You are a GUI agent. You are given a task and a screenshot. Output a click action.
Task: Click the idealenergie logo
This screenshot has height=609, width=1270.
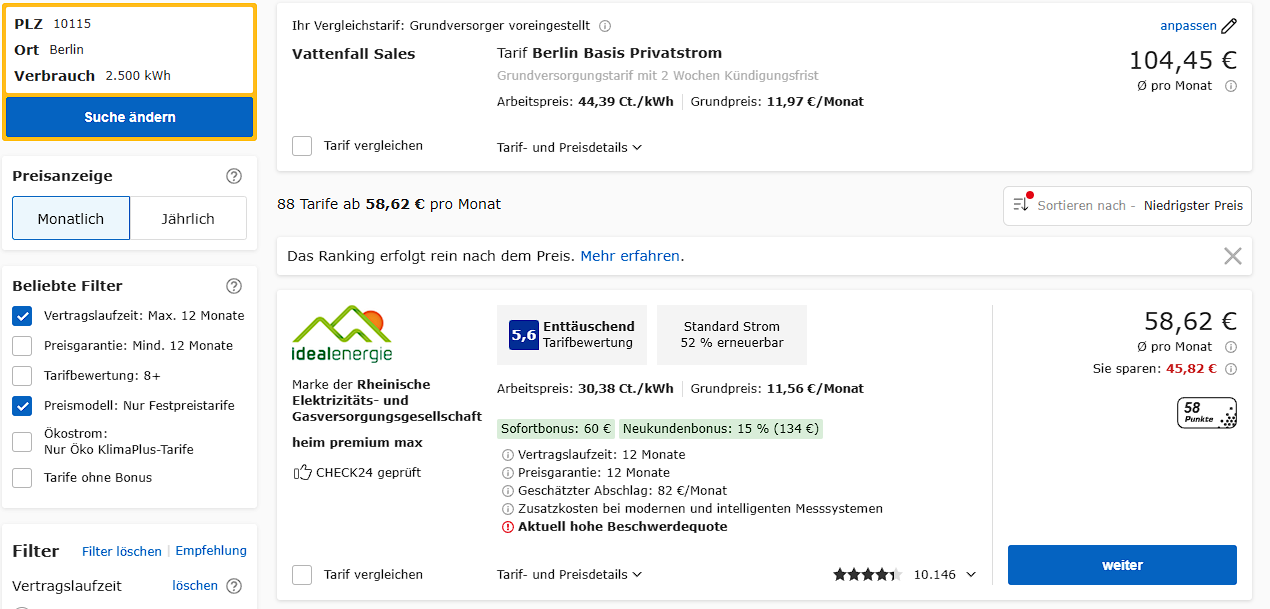click(342, 333)
